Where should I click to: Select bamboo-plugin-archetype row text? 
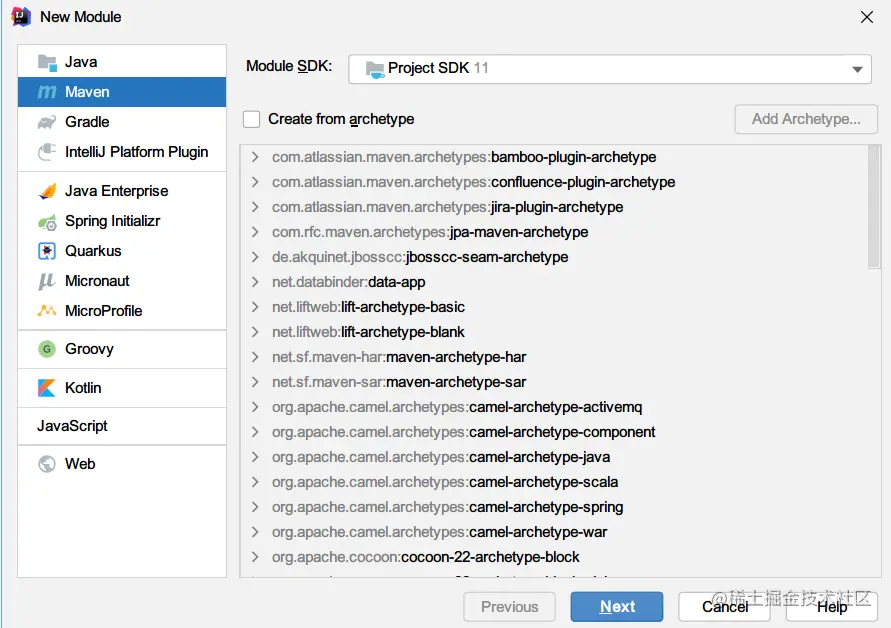(464, 157)
